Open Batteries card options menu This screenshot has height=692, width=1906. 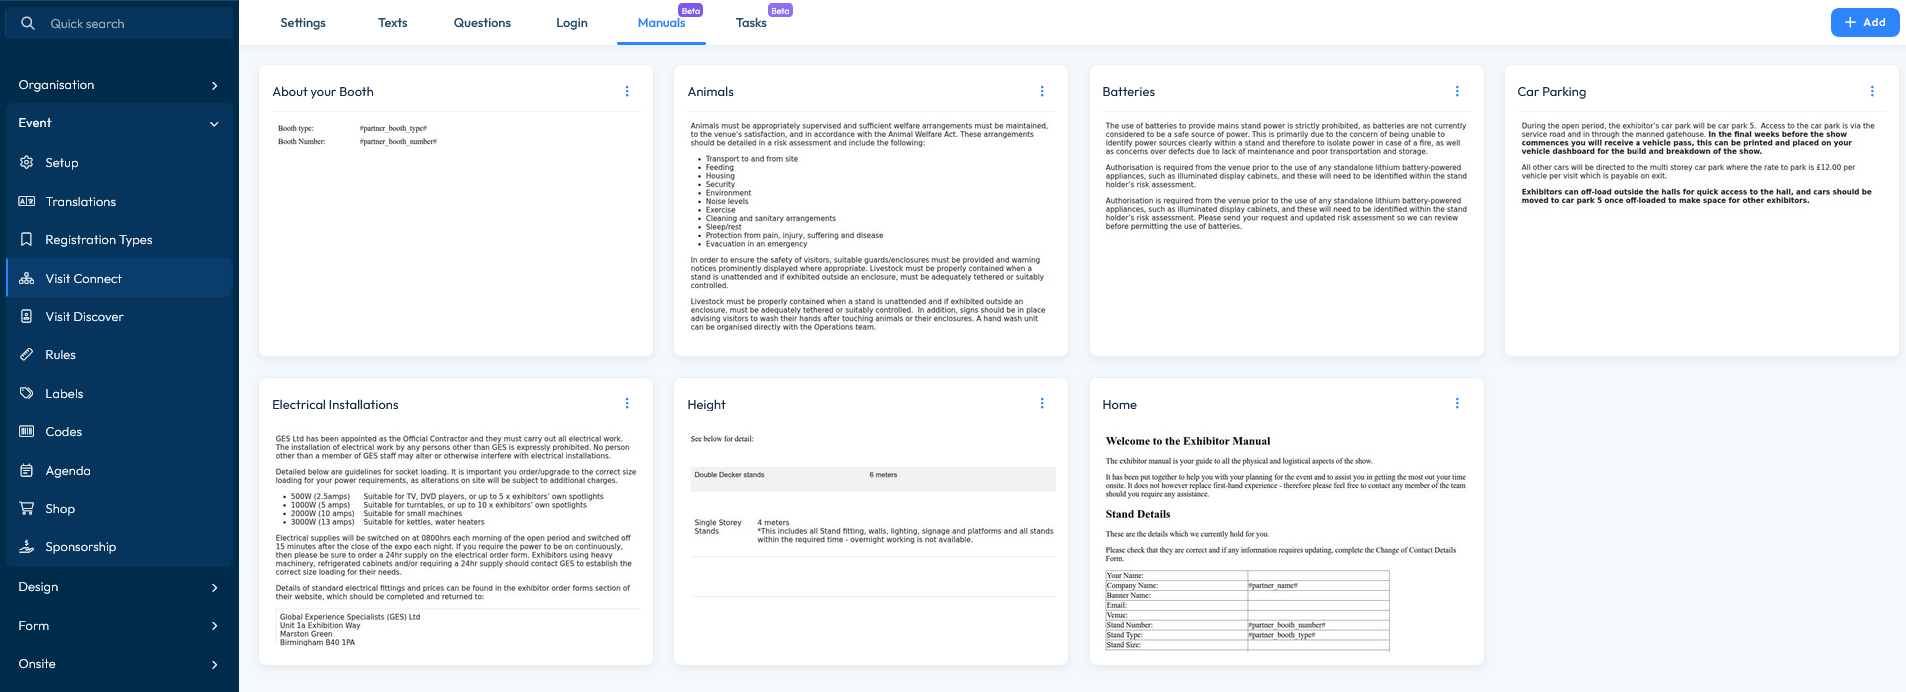pyautogui.click(x=1457, y=91)
